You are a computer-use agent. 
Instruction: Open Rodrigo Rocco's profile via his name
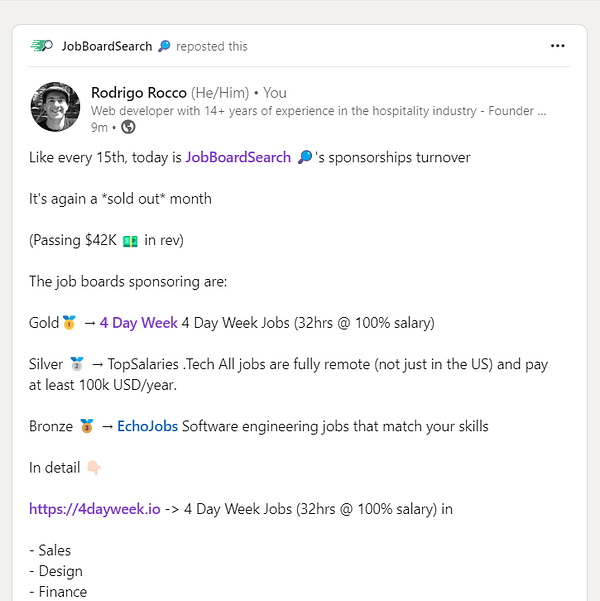(x=138, y=93)
